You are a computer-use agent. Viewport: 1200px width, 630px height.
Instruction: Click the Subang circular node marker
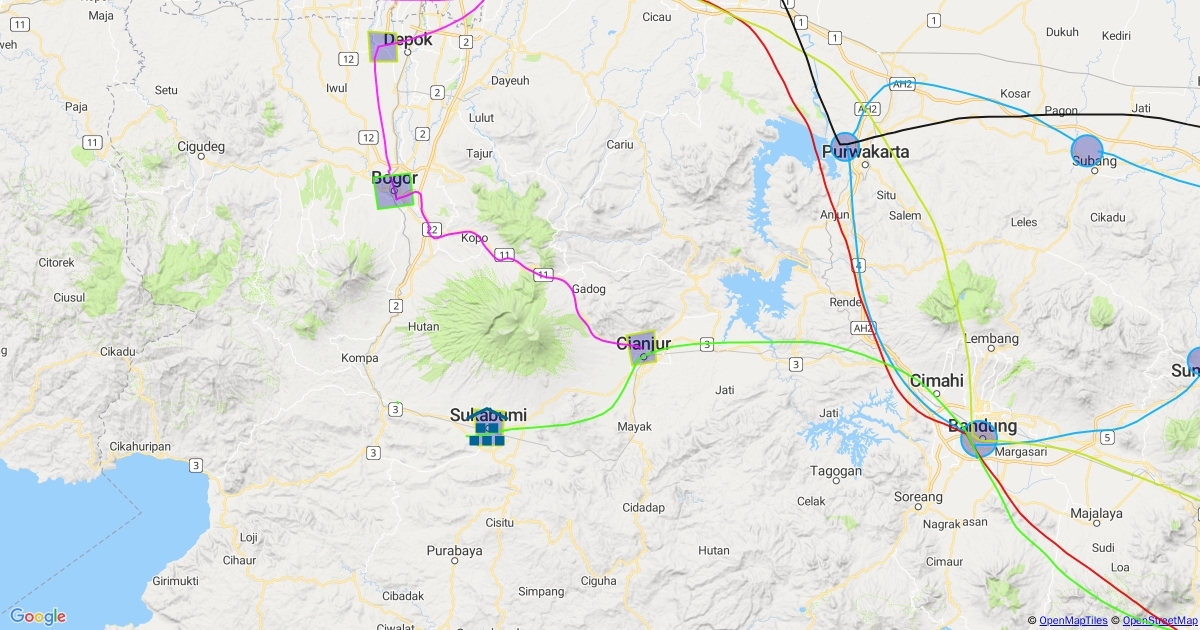click(1087, 151)
